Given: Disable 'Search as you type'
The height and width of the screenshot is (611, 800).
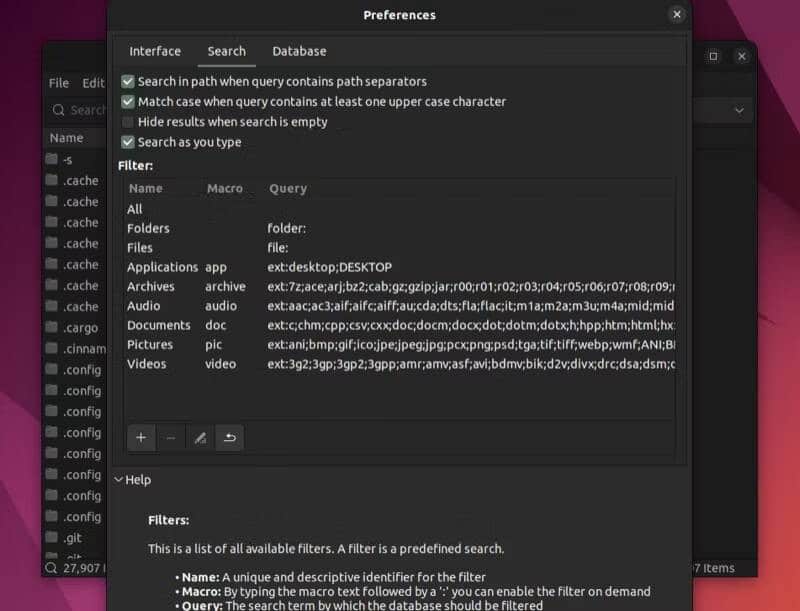Looking at the screenshot, I should click(x=128, y=142).
